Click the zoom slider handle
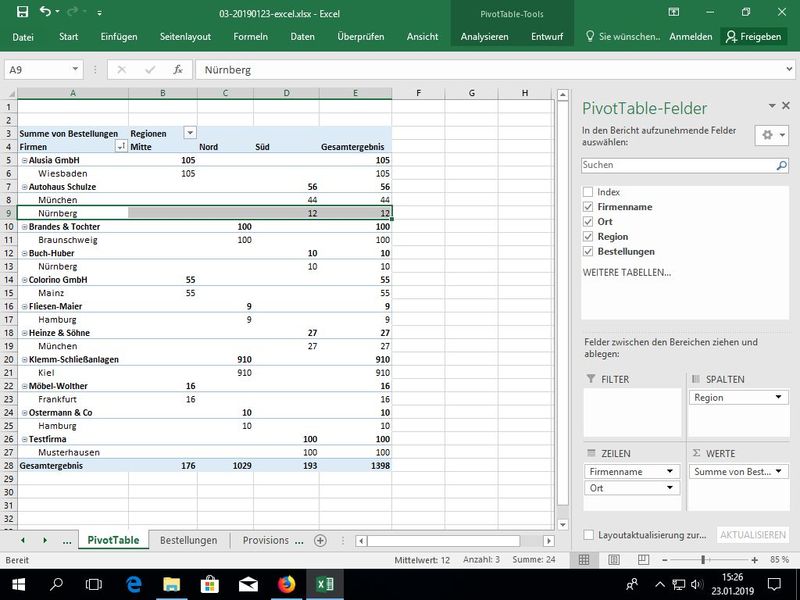This screenshot has width=800, height=600. click(703, 560)
